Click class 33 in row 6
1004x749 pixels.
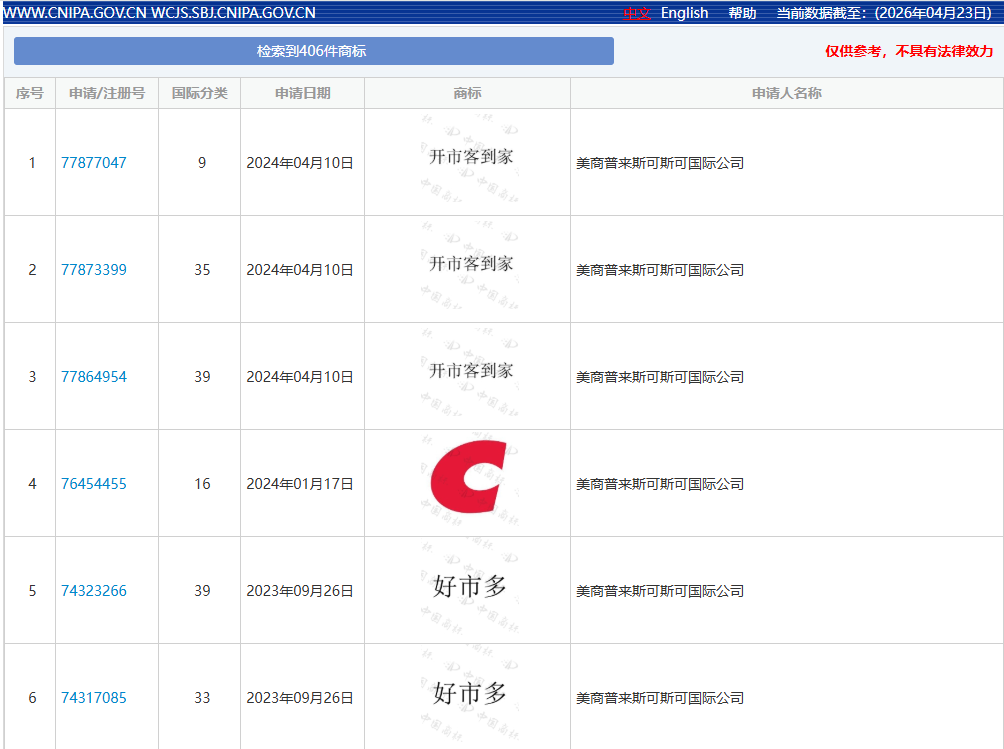click(x=202, y=698)
